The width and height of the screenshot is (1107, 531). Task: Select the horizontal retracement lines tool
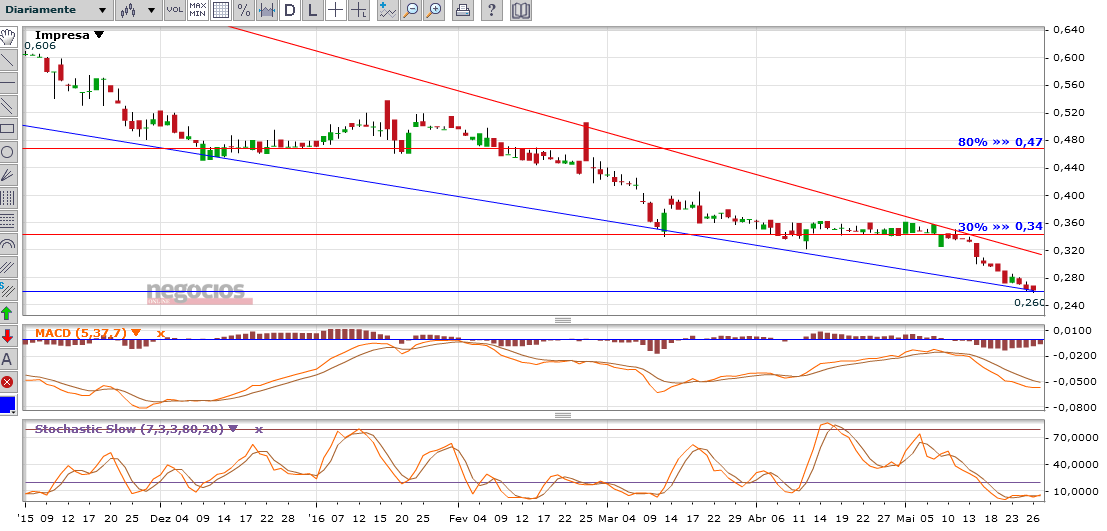point(8,220)
